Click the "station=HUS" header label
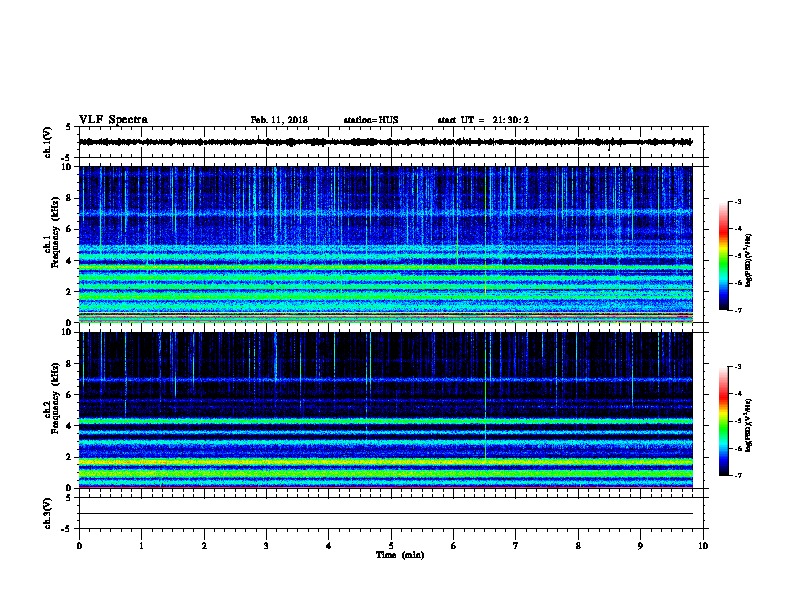 click(x=371, y=120)
